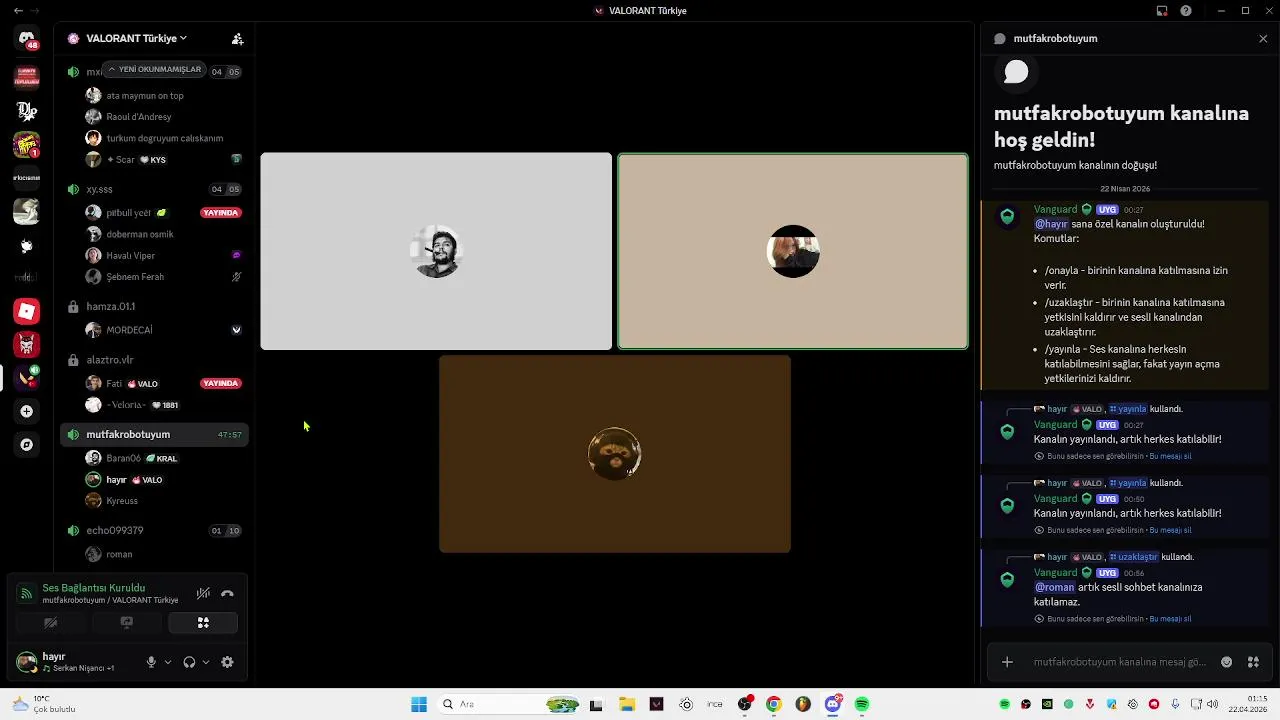Toggle noise suppression icon
This screenshot has width=1280, height=720.
tap(203, 593)
